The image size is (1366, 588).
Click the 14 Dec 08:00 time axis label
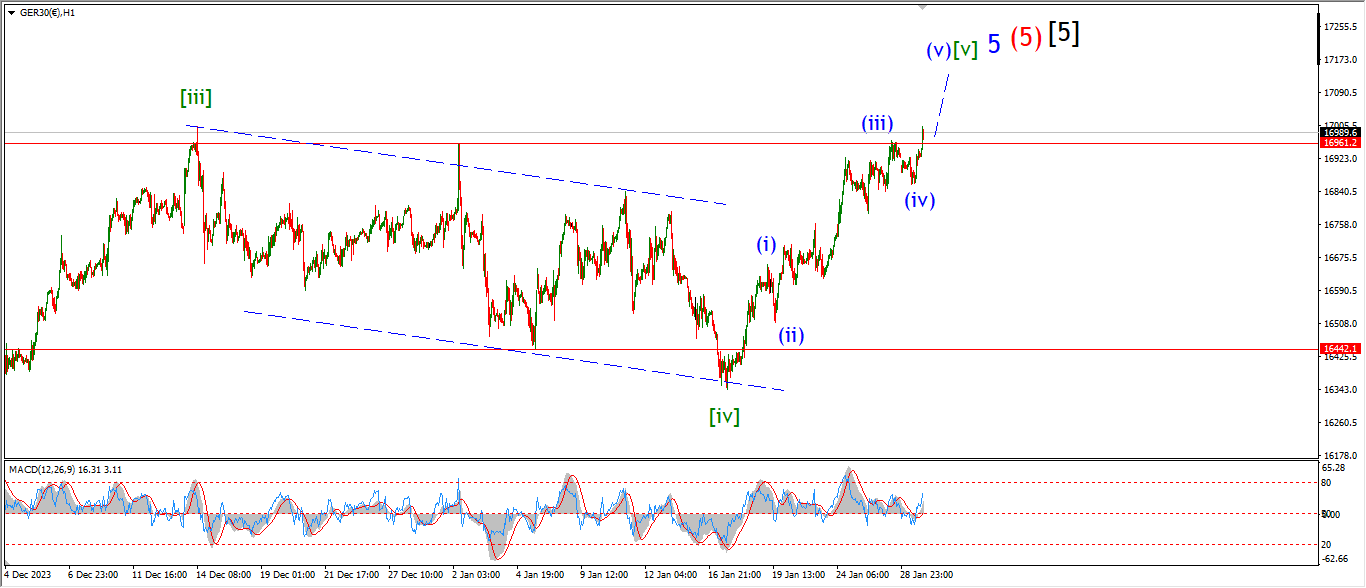[226, 576]
